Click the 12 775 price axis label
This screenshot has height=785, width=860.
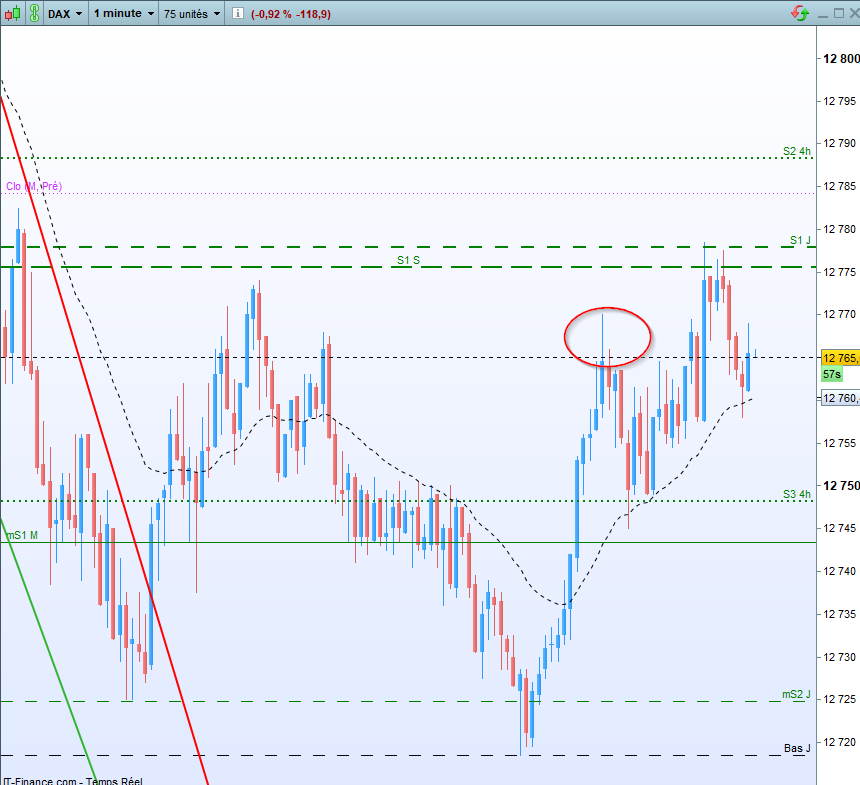point(840,272)
